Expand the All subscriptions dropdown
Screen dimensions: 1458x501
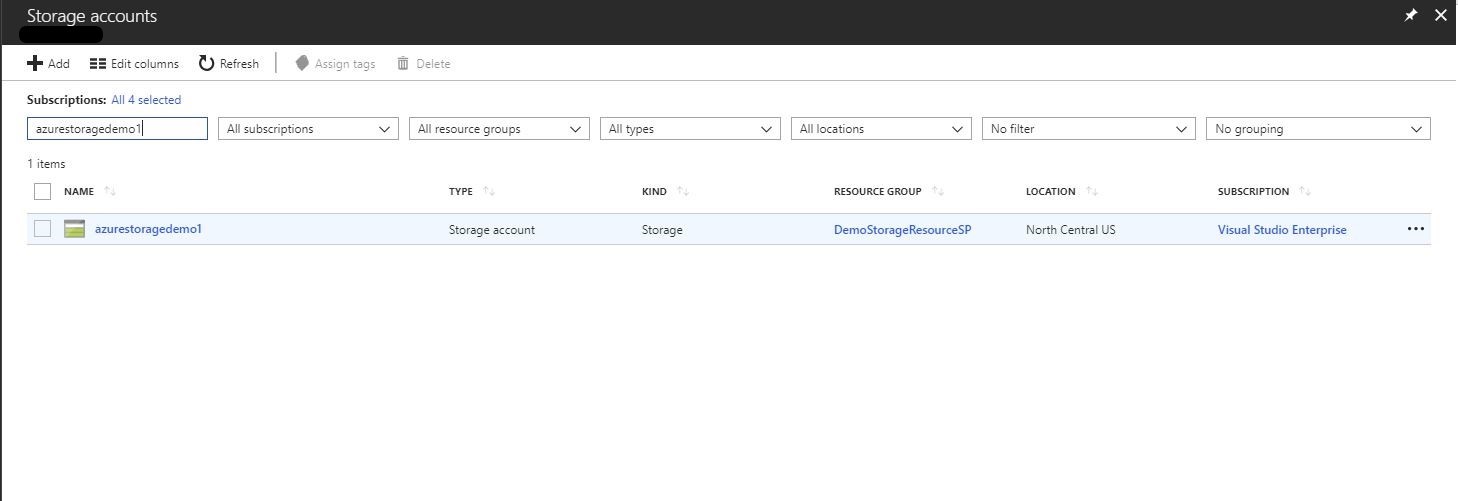pyautogui.click(x=308, y=129)
